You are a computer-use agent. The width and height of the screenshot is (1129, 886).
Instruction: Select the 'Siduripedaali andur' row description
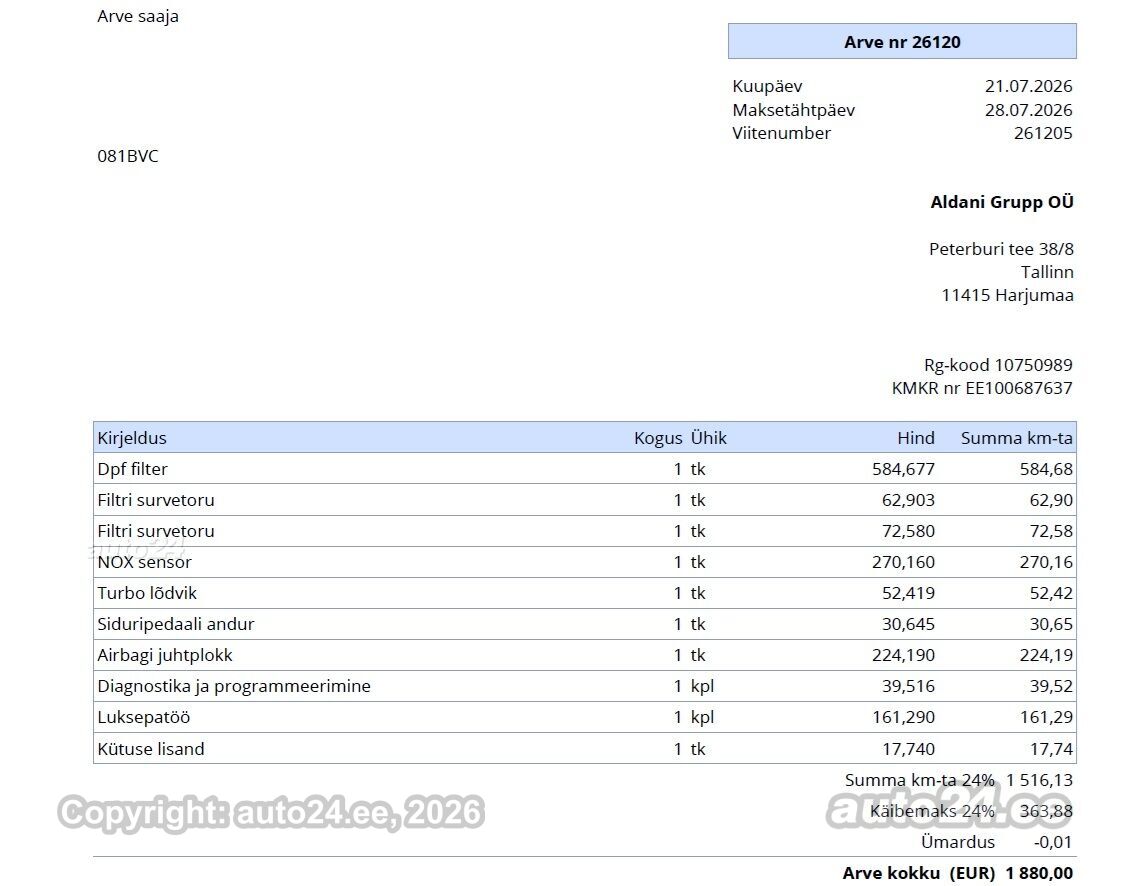(x=176, y=624)
